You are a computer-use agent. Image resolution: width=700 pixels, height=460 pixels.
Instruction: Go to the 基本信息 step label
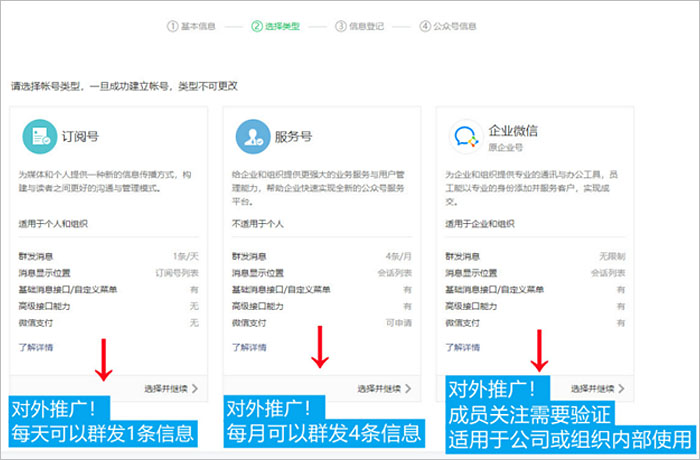point(197,26)
